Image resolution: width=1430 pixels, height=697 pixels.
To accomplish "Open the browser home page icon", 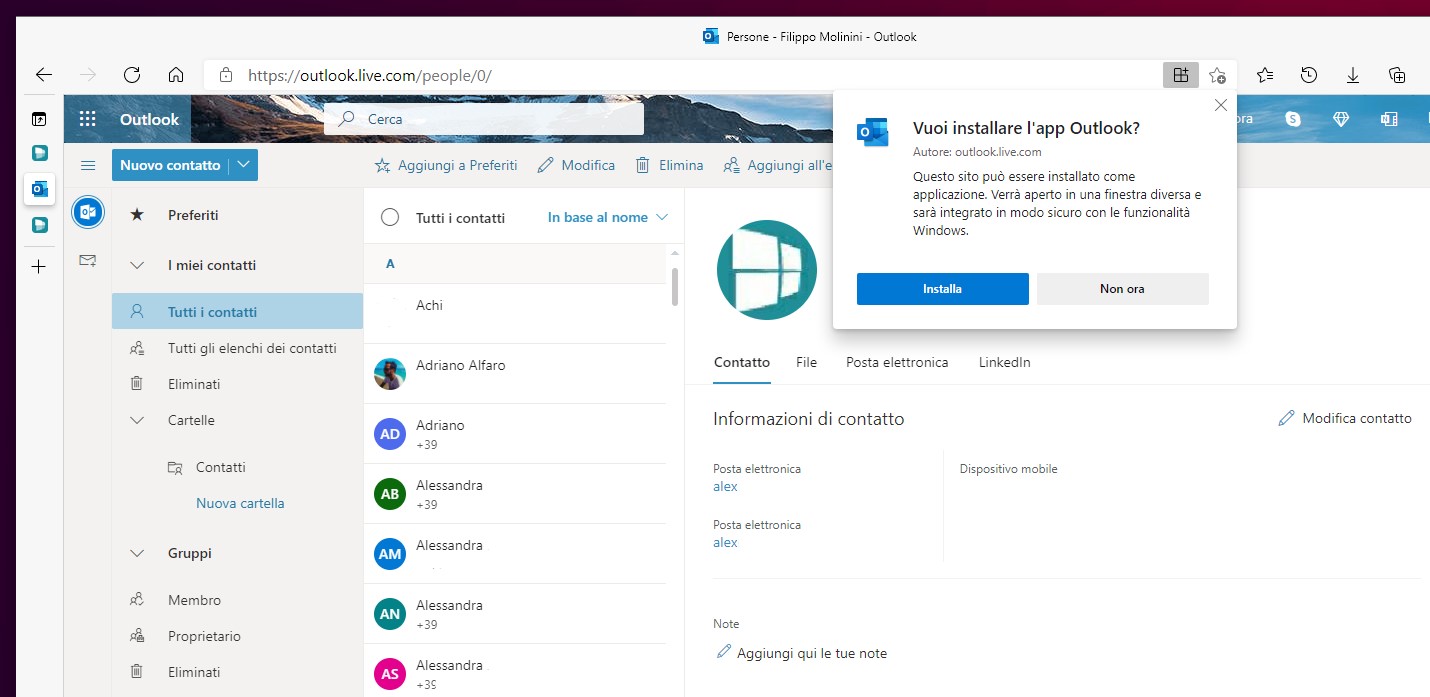I will click(x=176, y=75).
